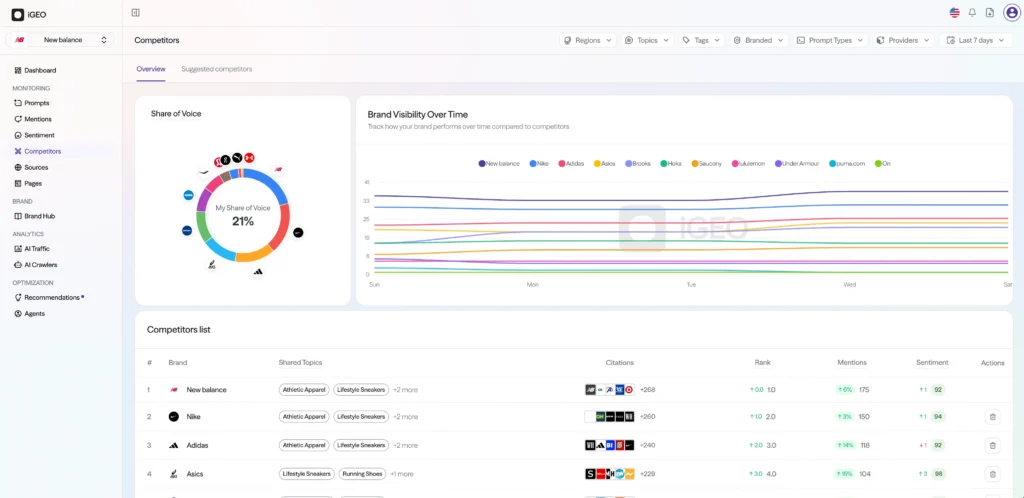Click the Asics logo beside donut chart
This screenshot has height=498, width=1024.
[x=212, y=264]
